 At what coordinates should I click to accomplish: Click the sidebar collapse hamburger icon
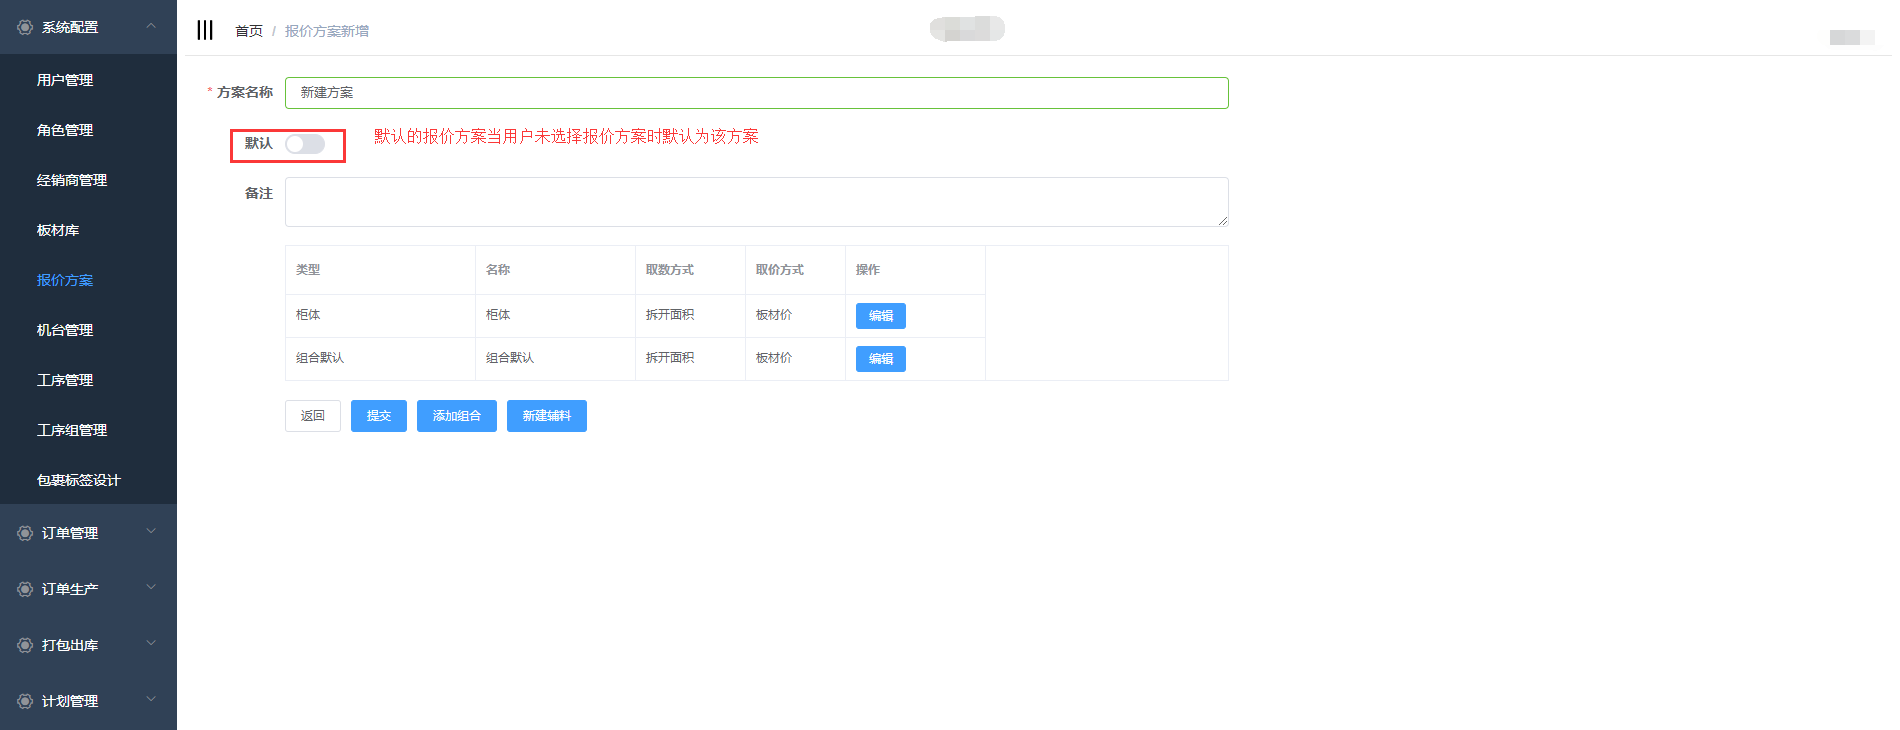[205, 30]
